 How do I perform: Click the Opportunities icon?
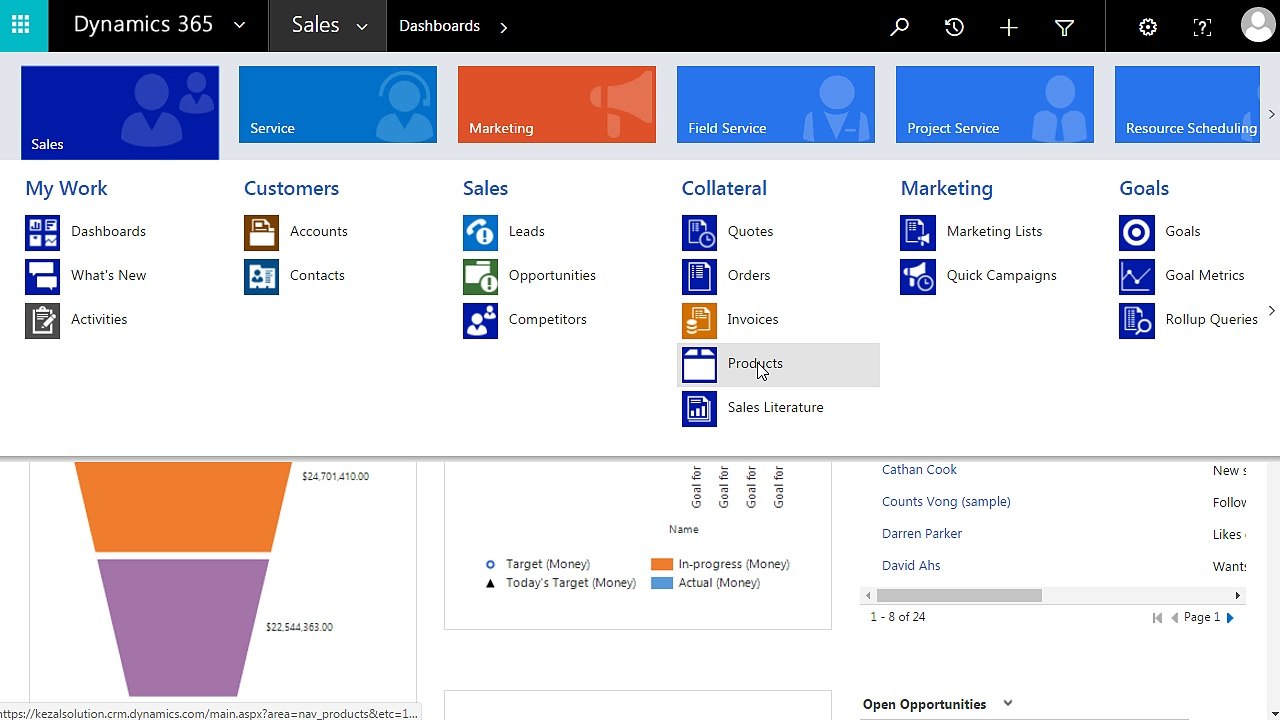pos(480,276)
